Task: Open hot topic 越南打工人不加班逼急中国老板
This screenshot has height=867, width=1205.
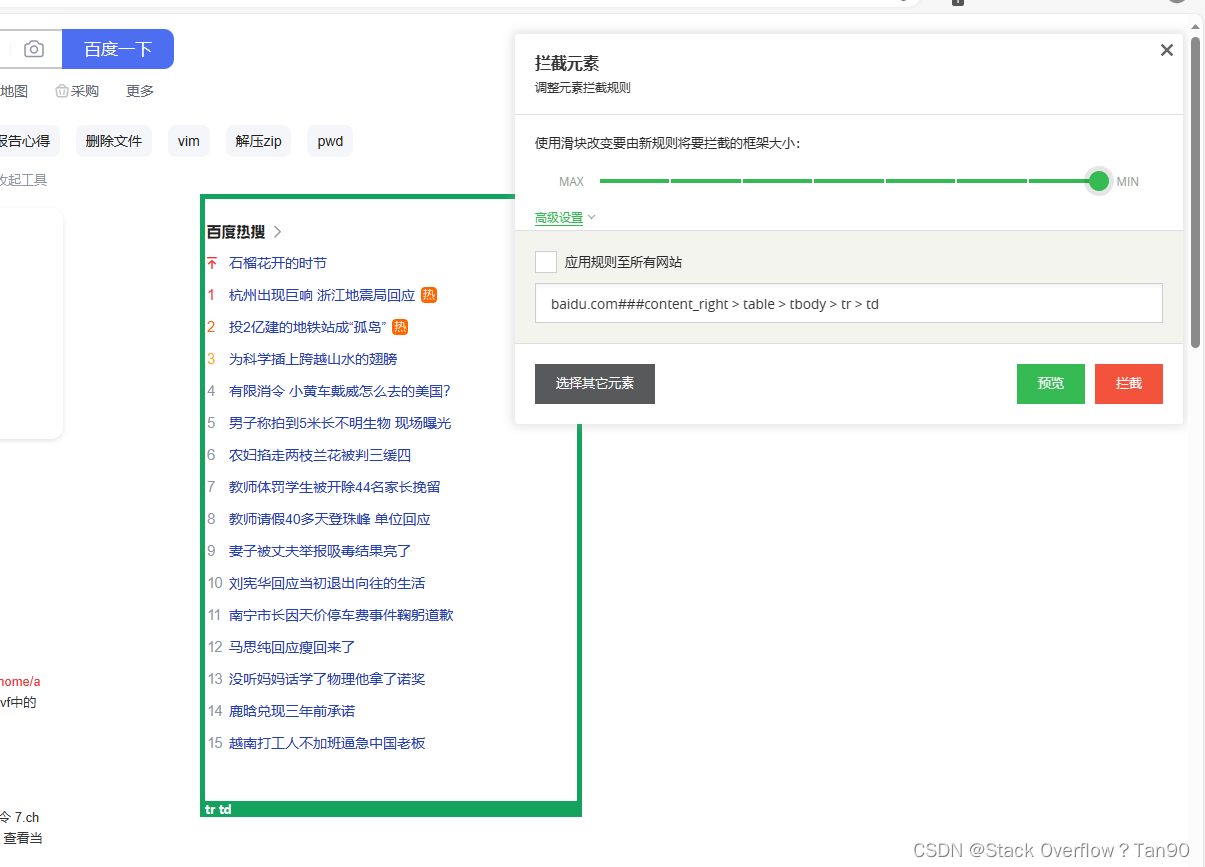Action: tap(327, 743)
